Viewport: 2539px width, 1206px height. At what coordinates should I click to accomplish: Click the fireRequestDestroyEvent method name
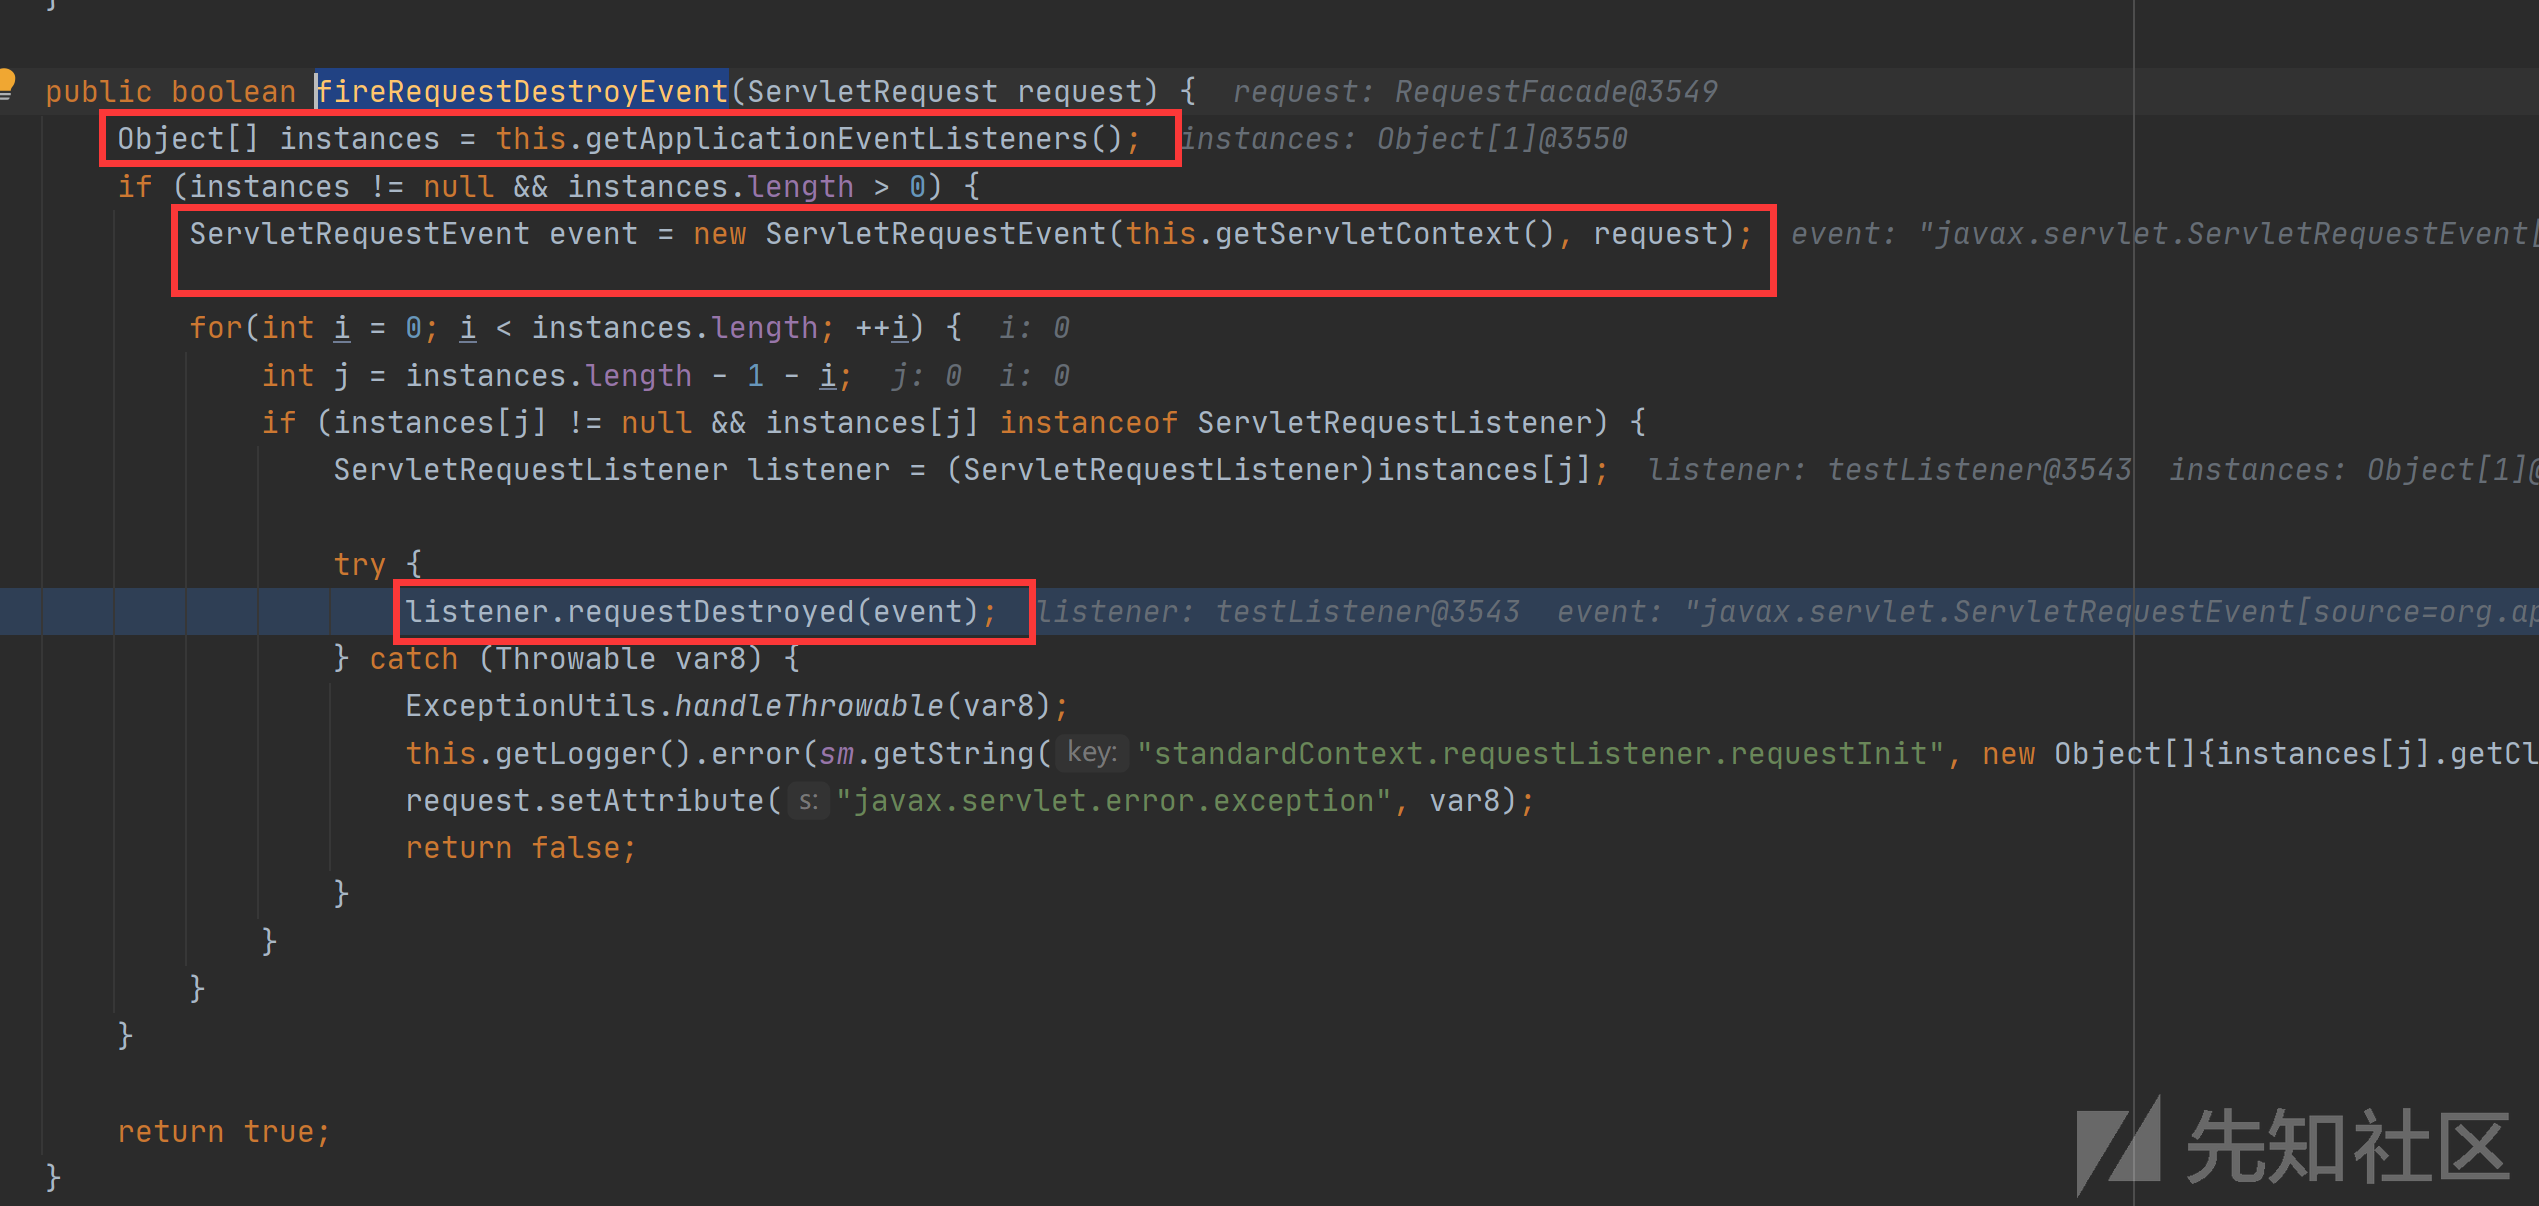pyautogui.click(x=523, y=92)
